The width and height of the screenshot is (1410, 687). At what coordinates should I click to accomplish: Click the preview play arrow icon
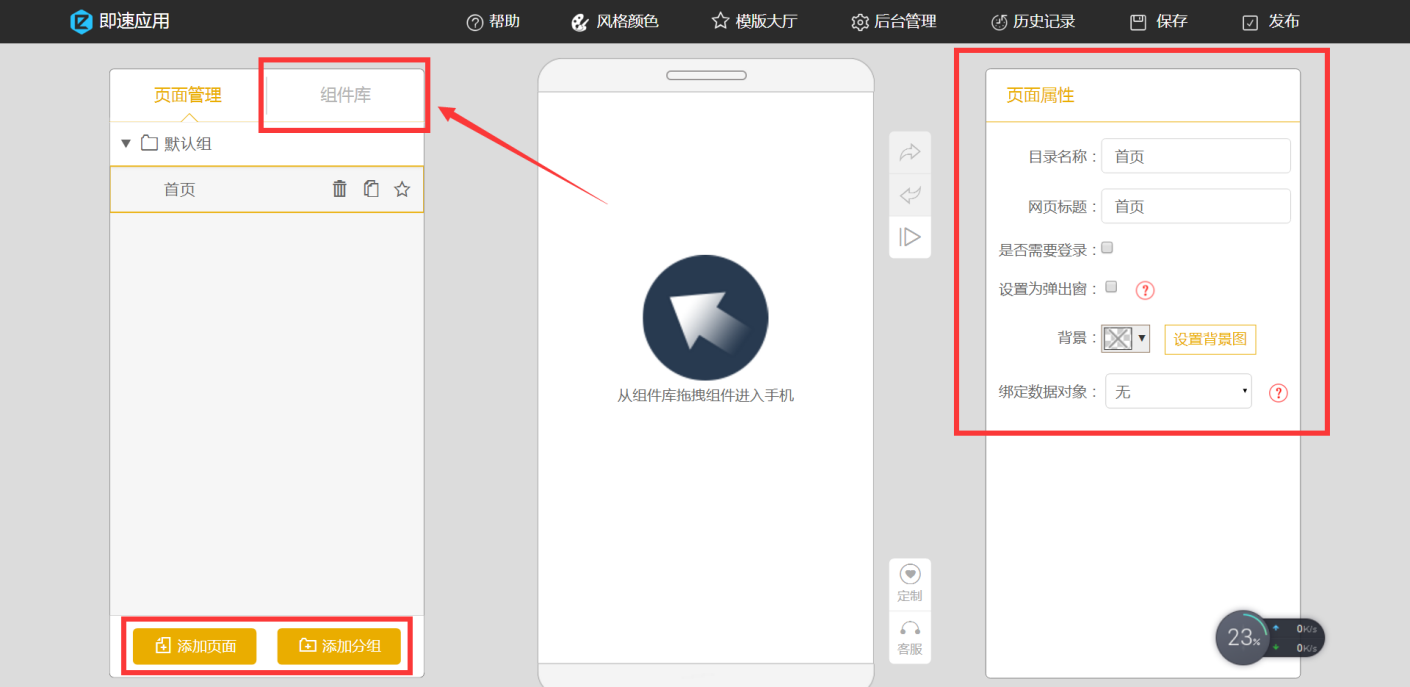909,237
